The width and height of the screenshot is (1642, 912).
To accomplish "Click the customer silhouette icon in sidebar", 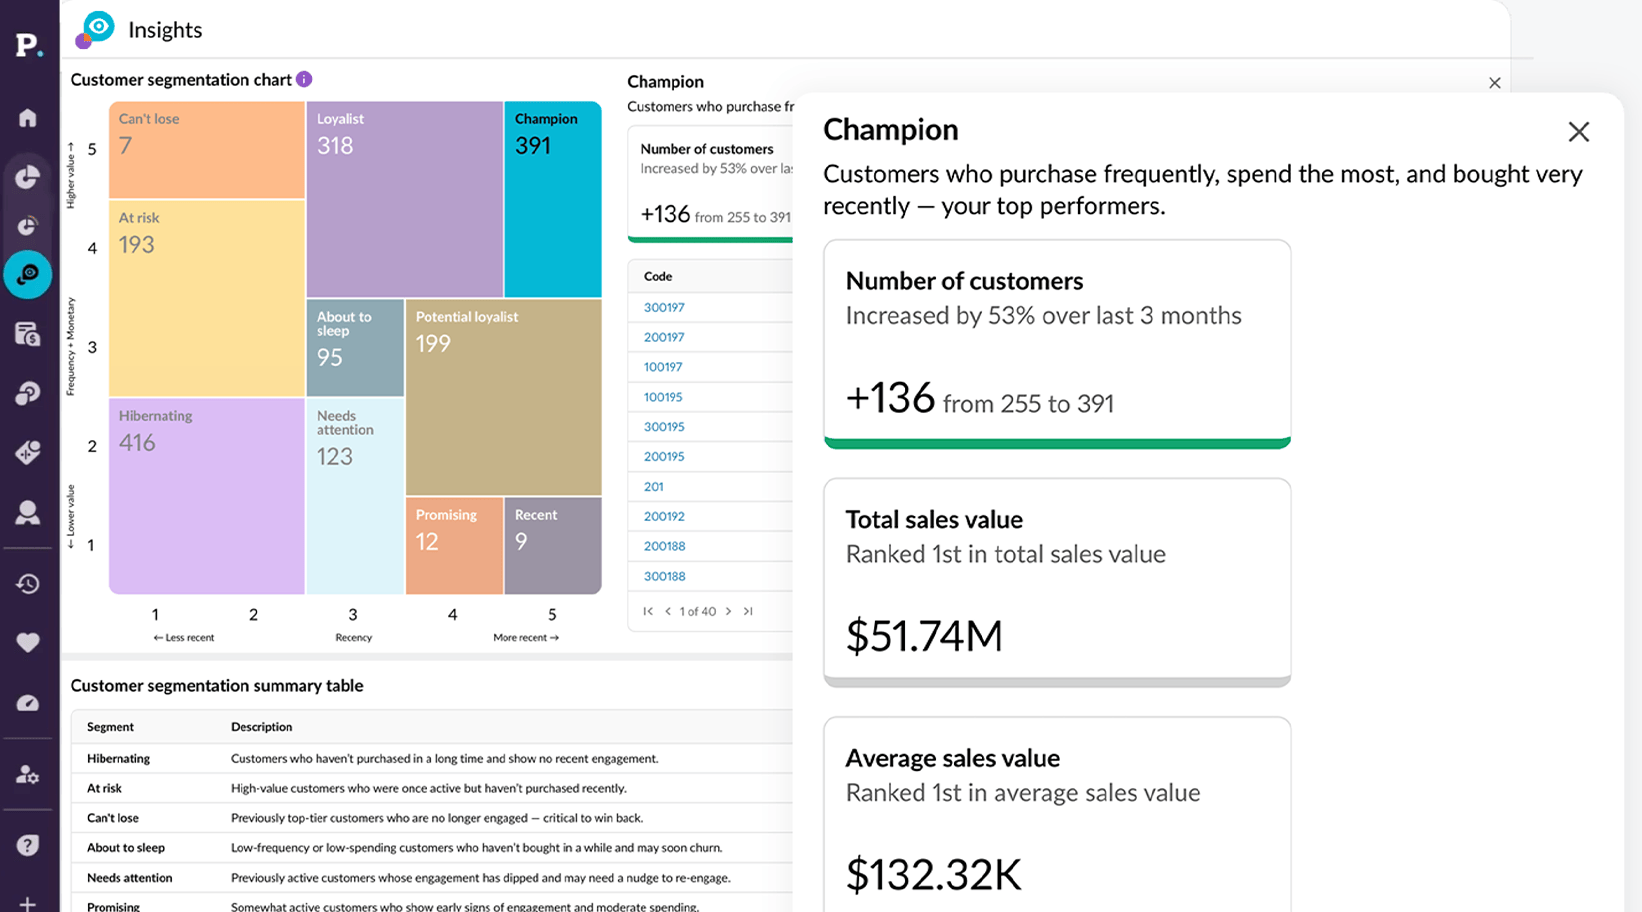I will [28, 513].
